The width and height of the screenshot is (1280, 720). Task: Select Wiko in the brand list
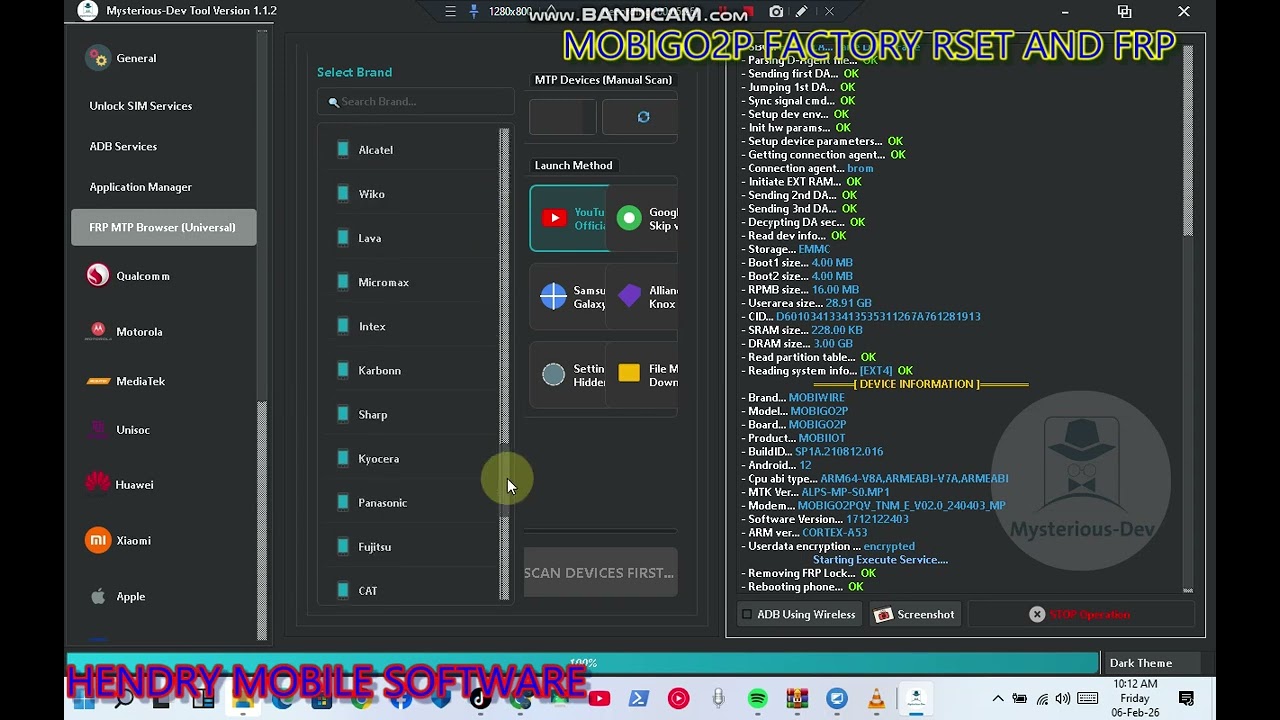click(410, 194)
